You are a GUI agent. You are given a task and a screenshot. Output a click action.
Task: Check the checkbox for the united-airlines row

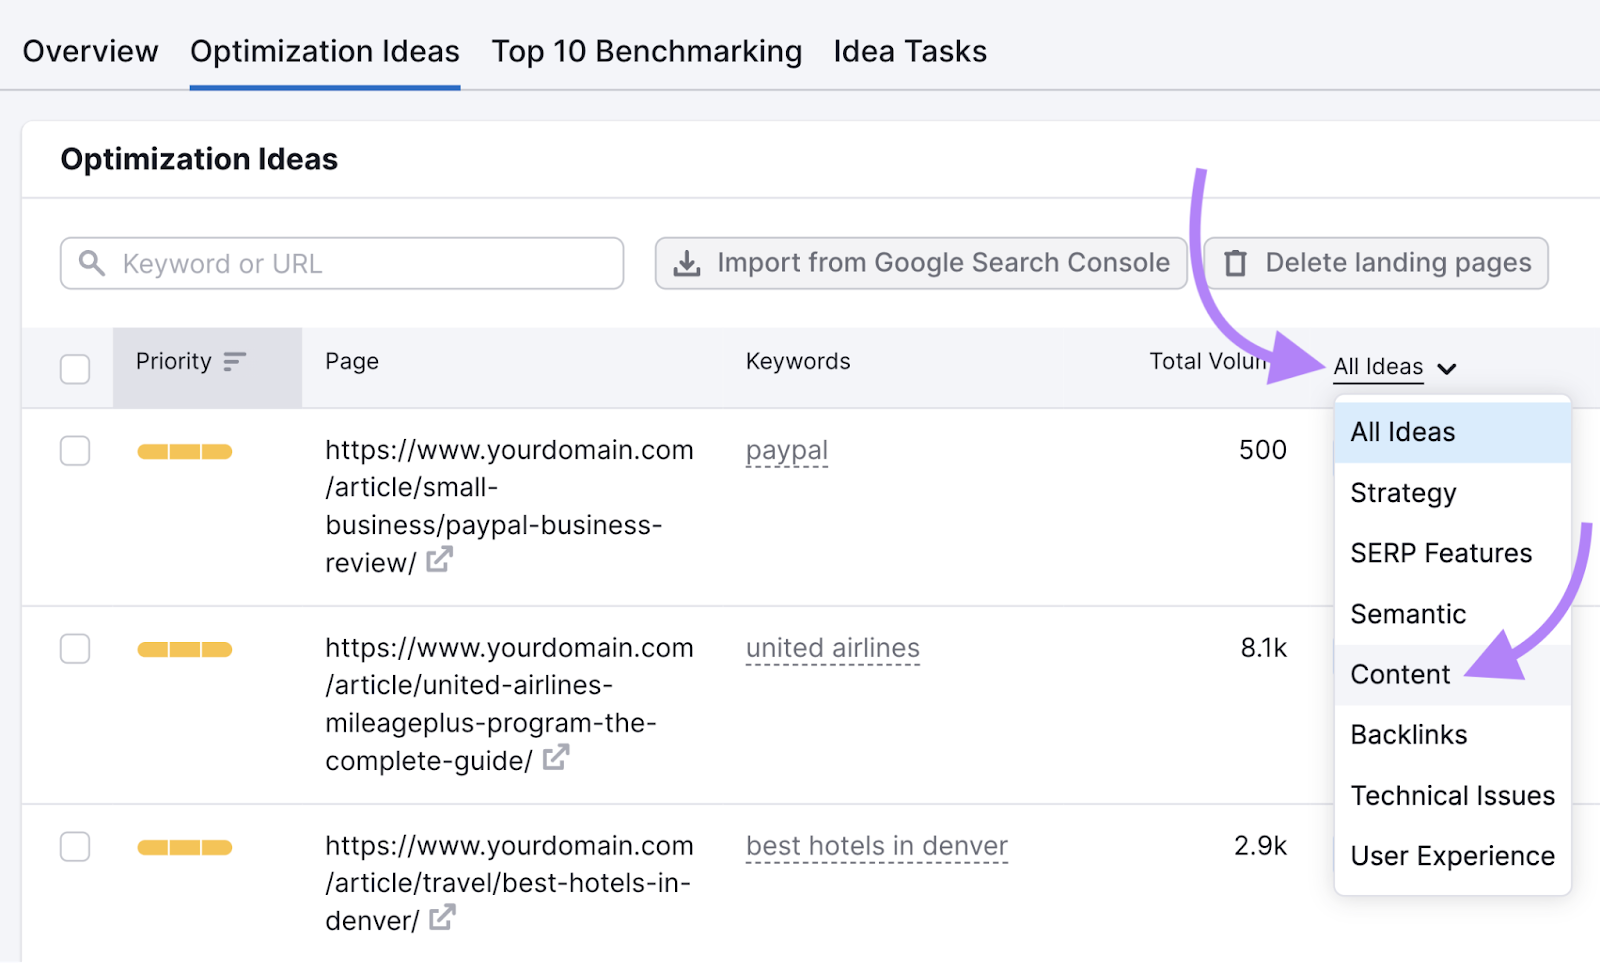[x=74, y=649]
